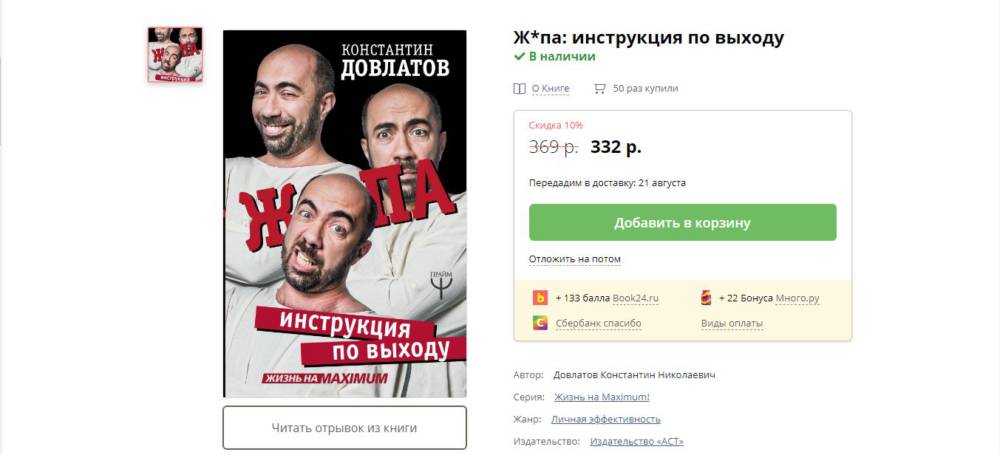
Task: Click the Сбербанк спасибо icon
Action: [540, 323]
